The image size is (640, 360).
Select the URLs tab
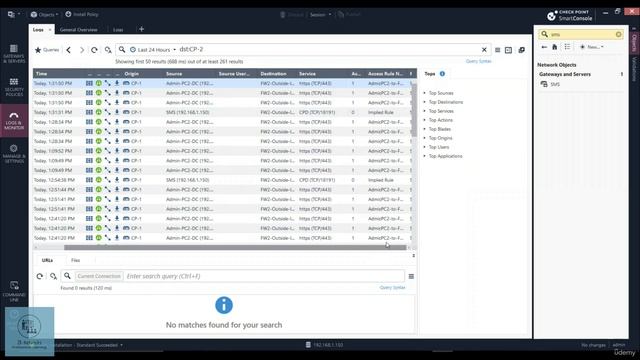pyautogui.click(x=47, y=260)
